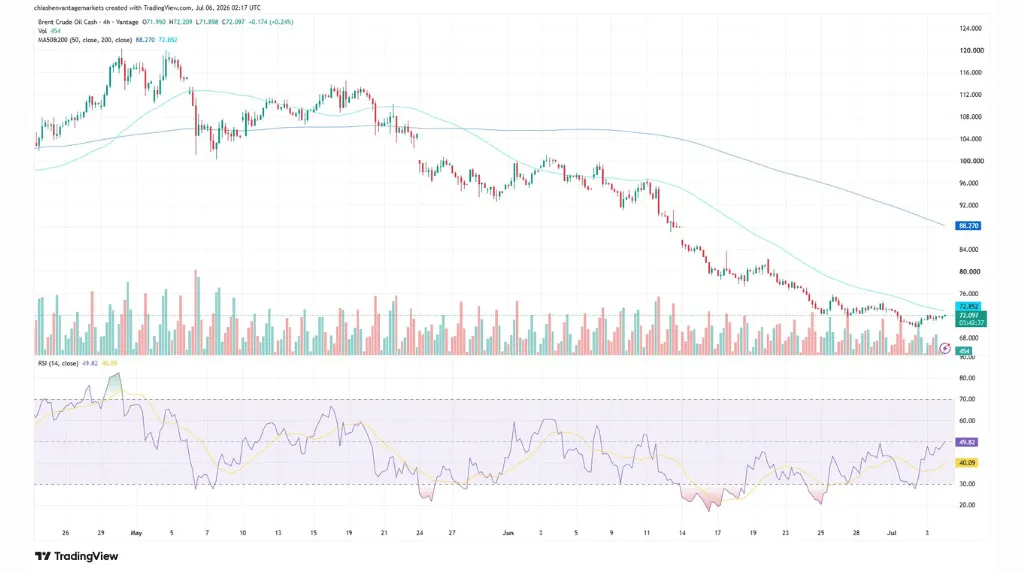
Task: Click the 88.270 value in MA legend
Action: tap(145, 40)
